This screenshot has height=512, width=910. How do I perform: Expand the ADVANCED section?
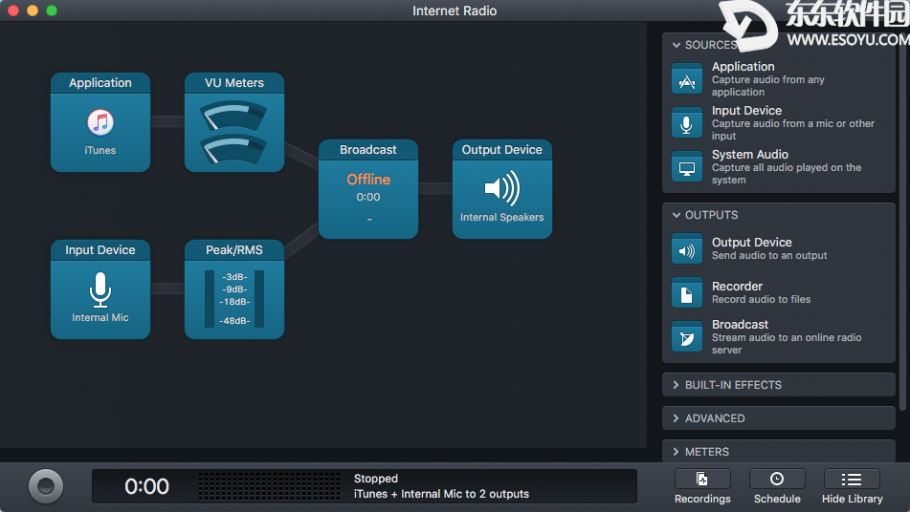[x=779, y=419]
